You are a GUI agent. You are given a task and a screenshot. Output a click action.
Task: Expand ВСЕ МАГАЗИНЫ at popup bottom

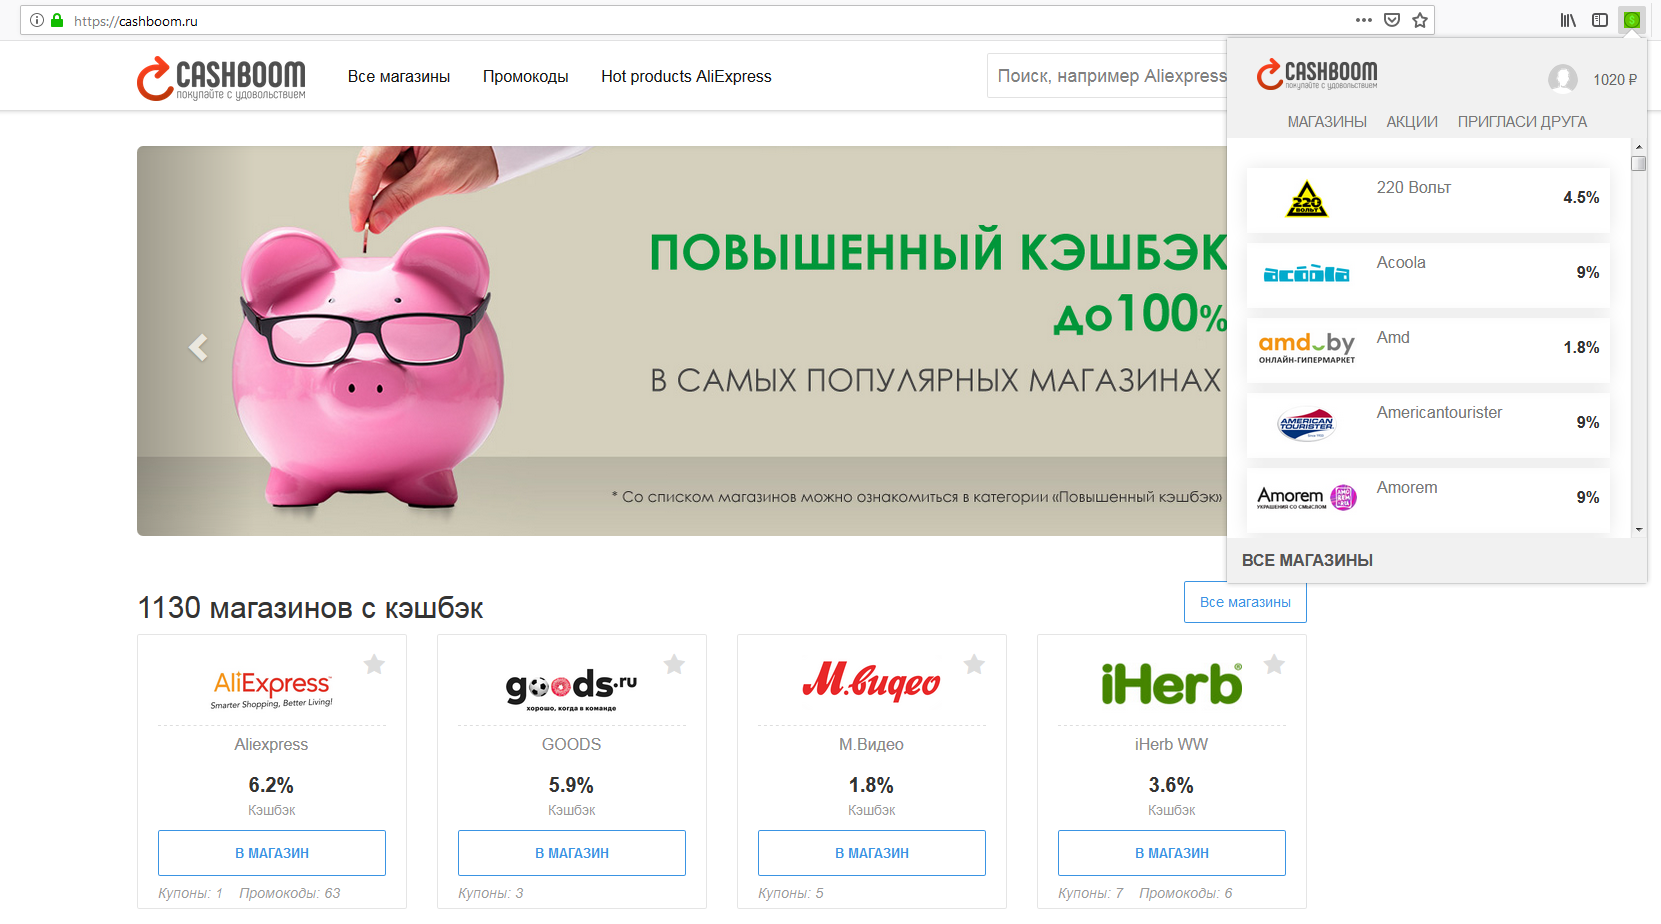tap(1307, 560)
